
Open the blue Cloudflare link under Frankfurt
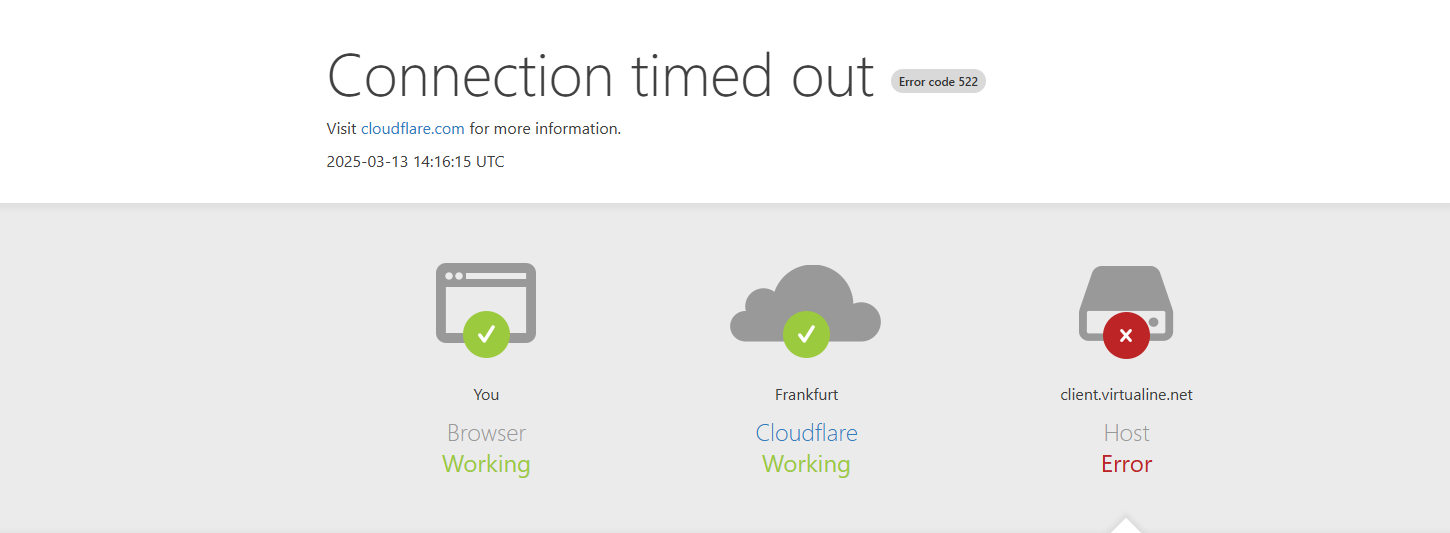click(x=806, y=433)
